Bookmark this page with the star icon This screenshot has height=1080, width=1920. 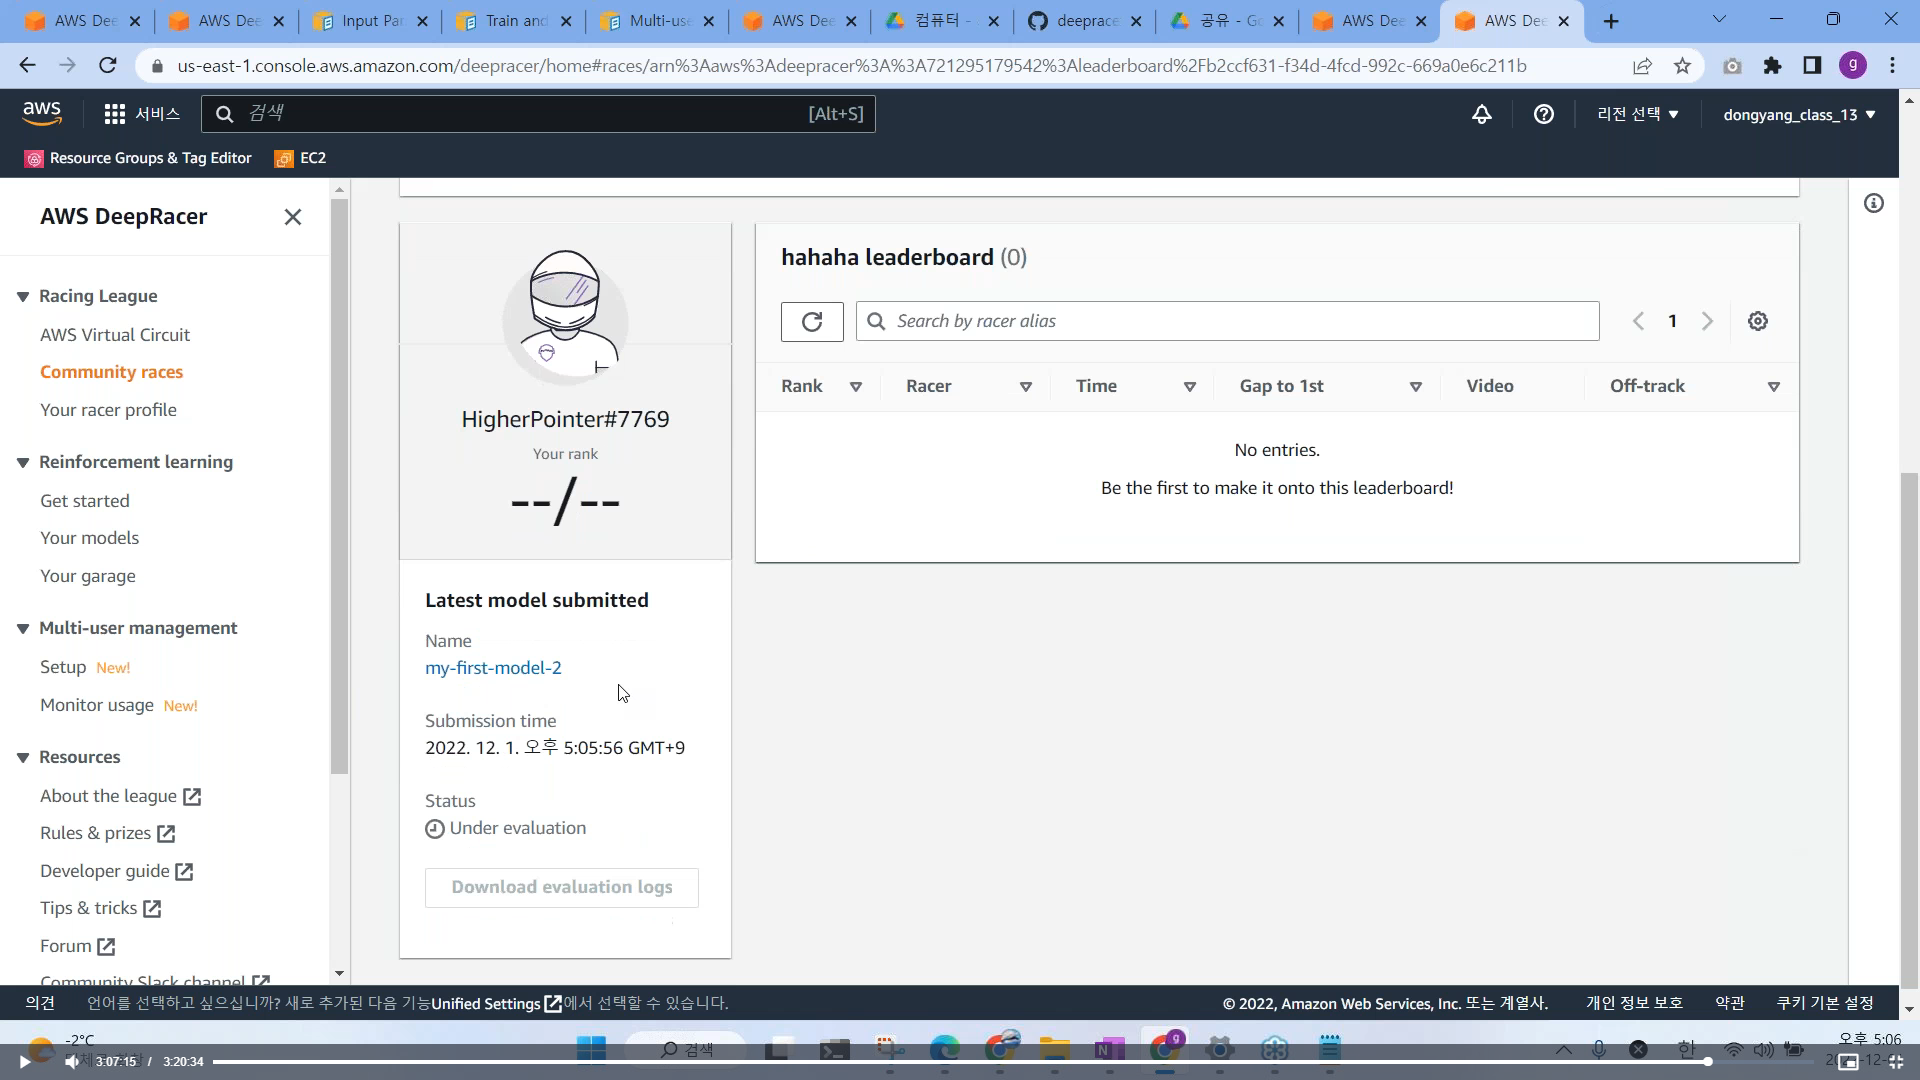tap(1682, 66)
